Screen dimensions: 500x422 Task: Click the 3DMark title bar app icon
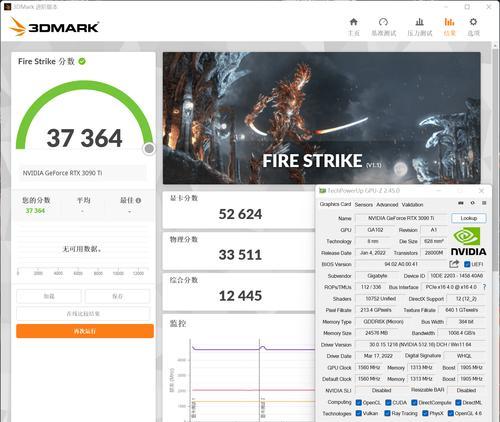pos(7,7)
